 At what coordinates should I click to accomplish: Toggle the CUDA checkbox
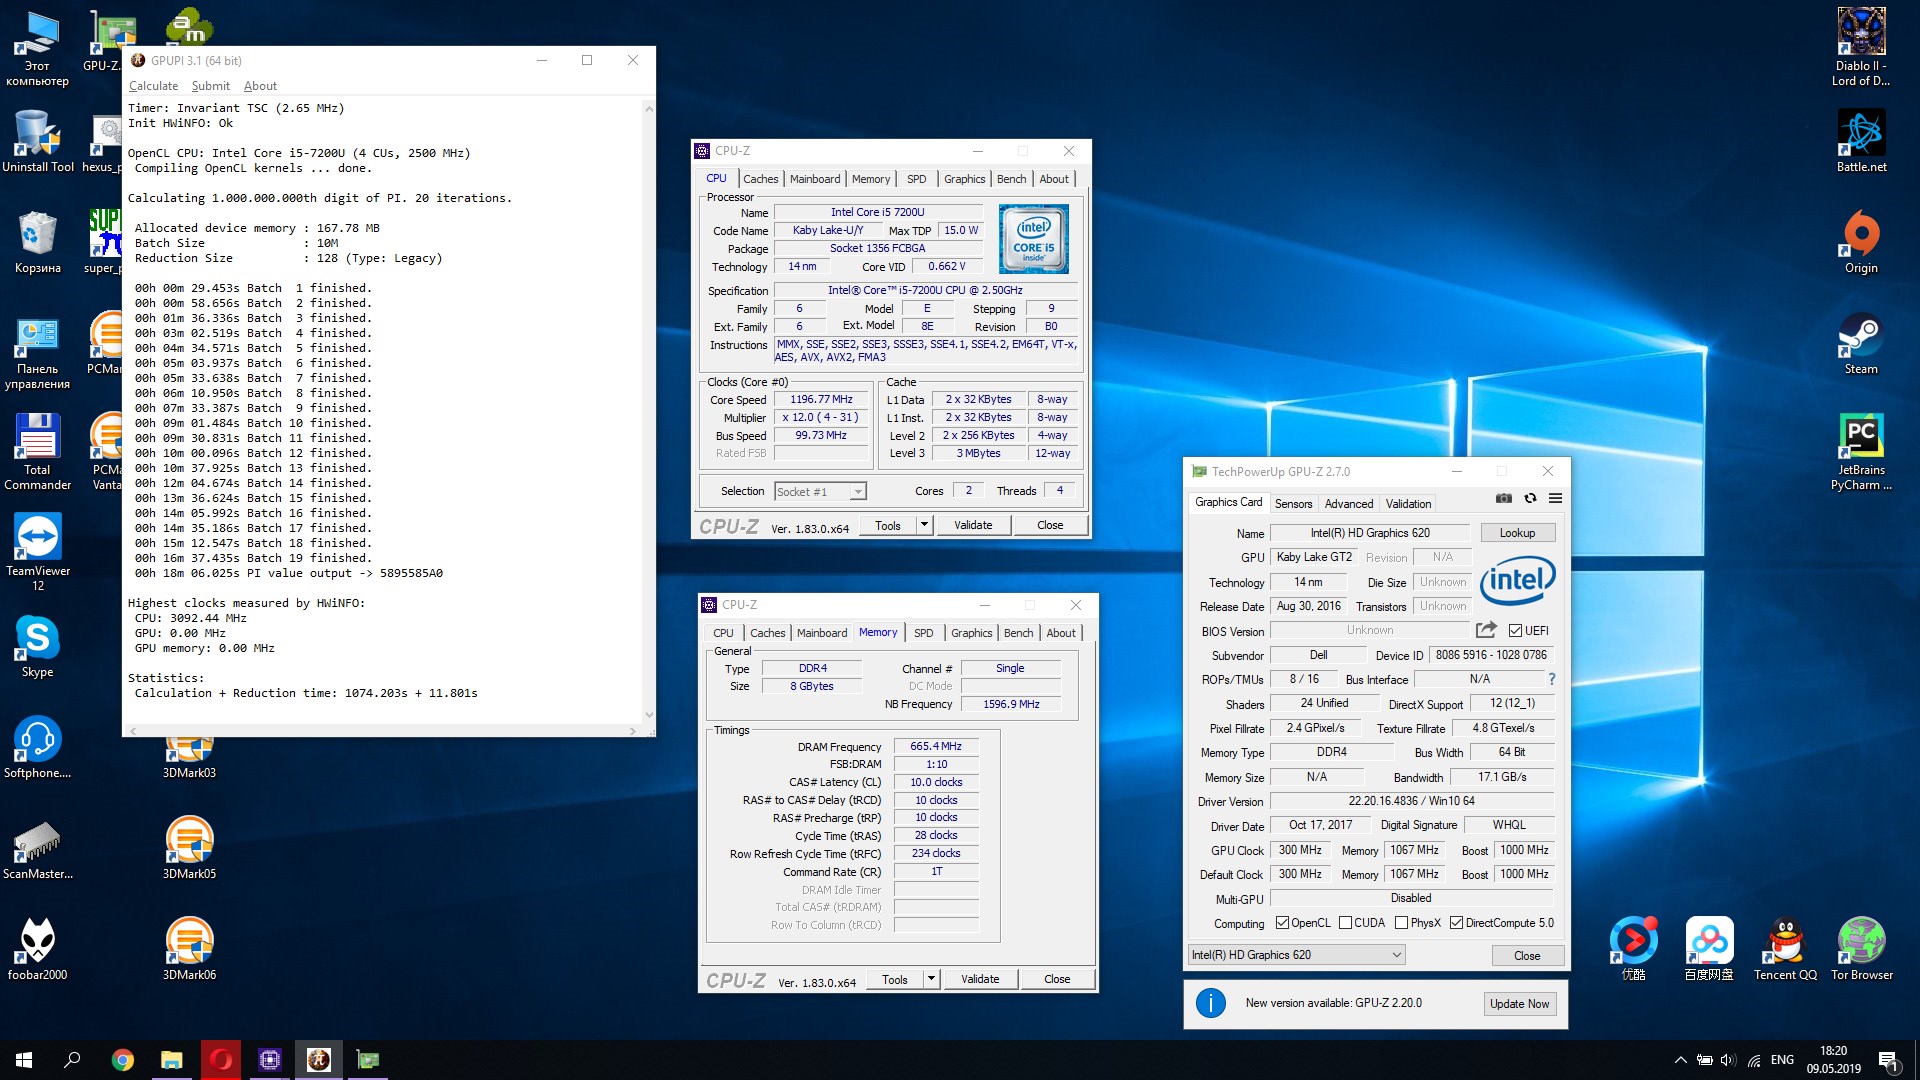(x=1345, y=923)
